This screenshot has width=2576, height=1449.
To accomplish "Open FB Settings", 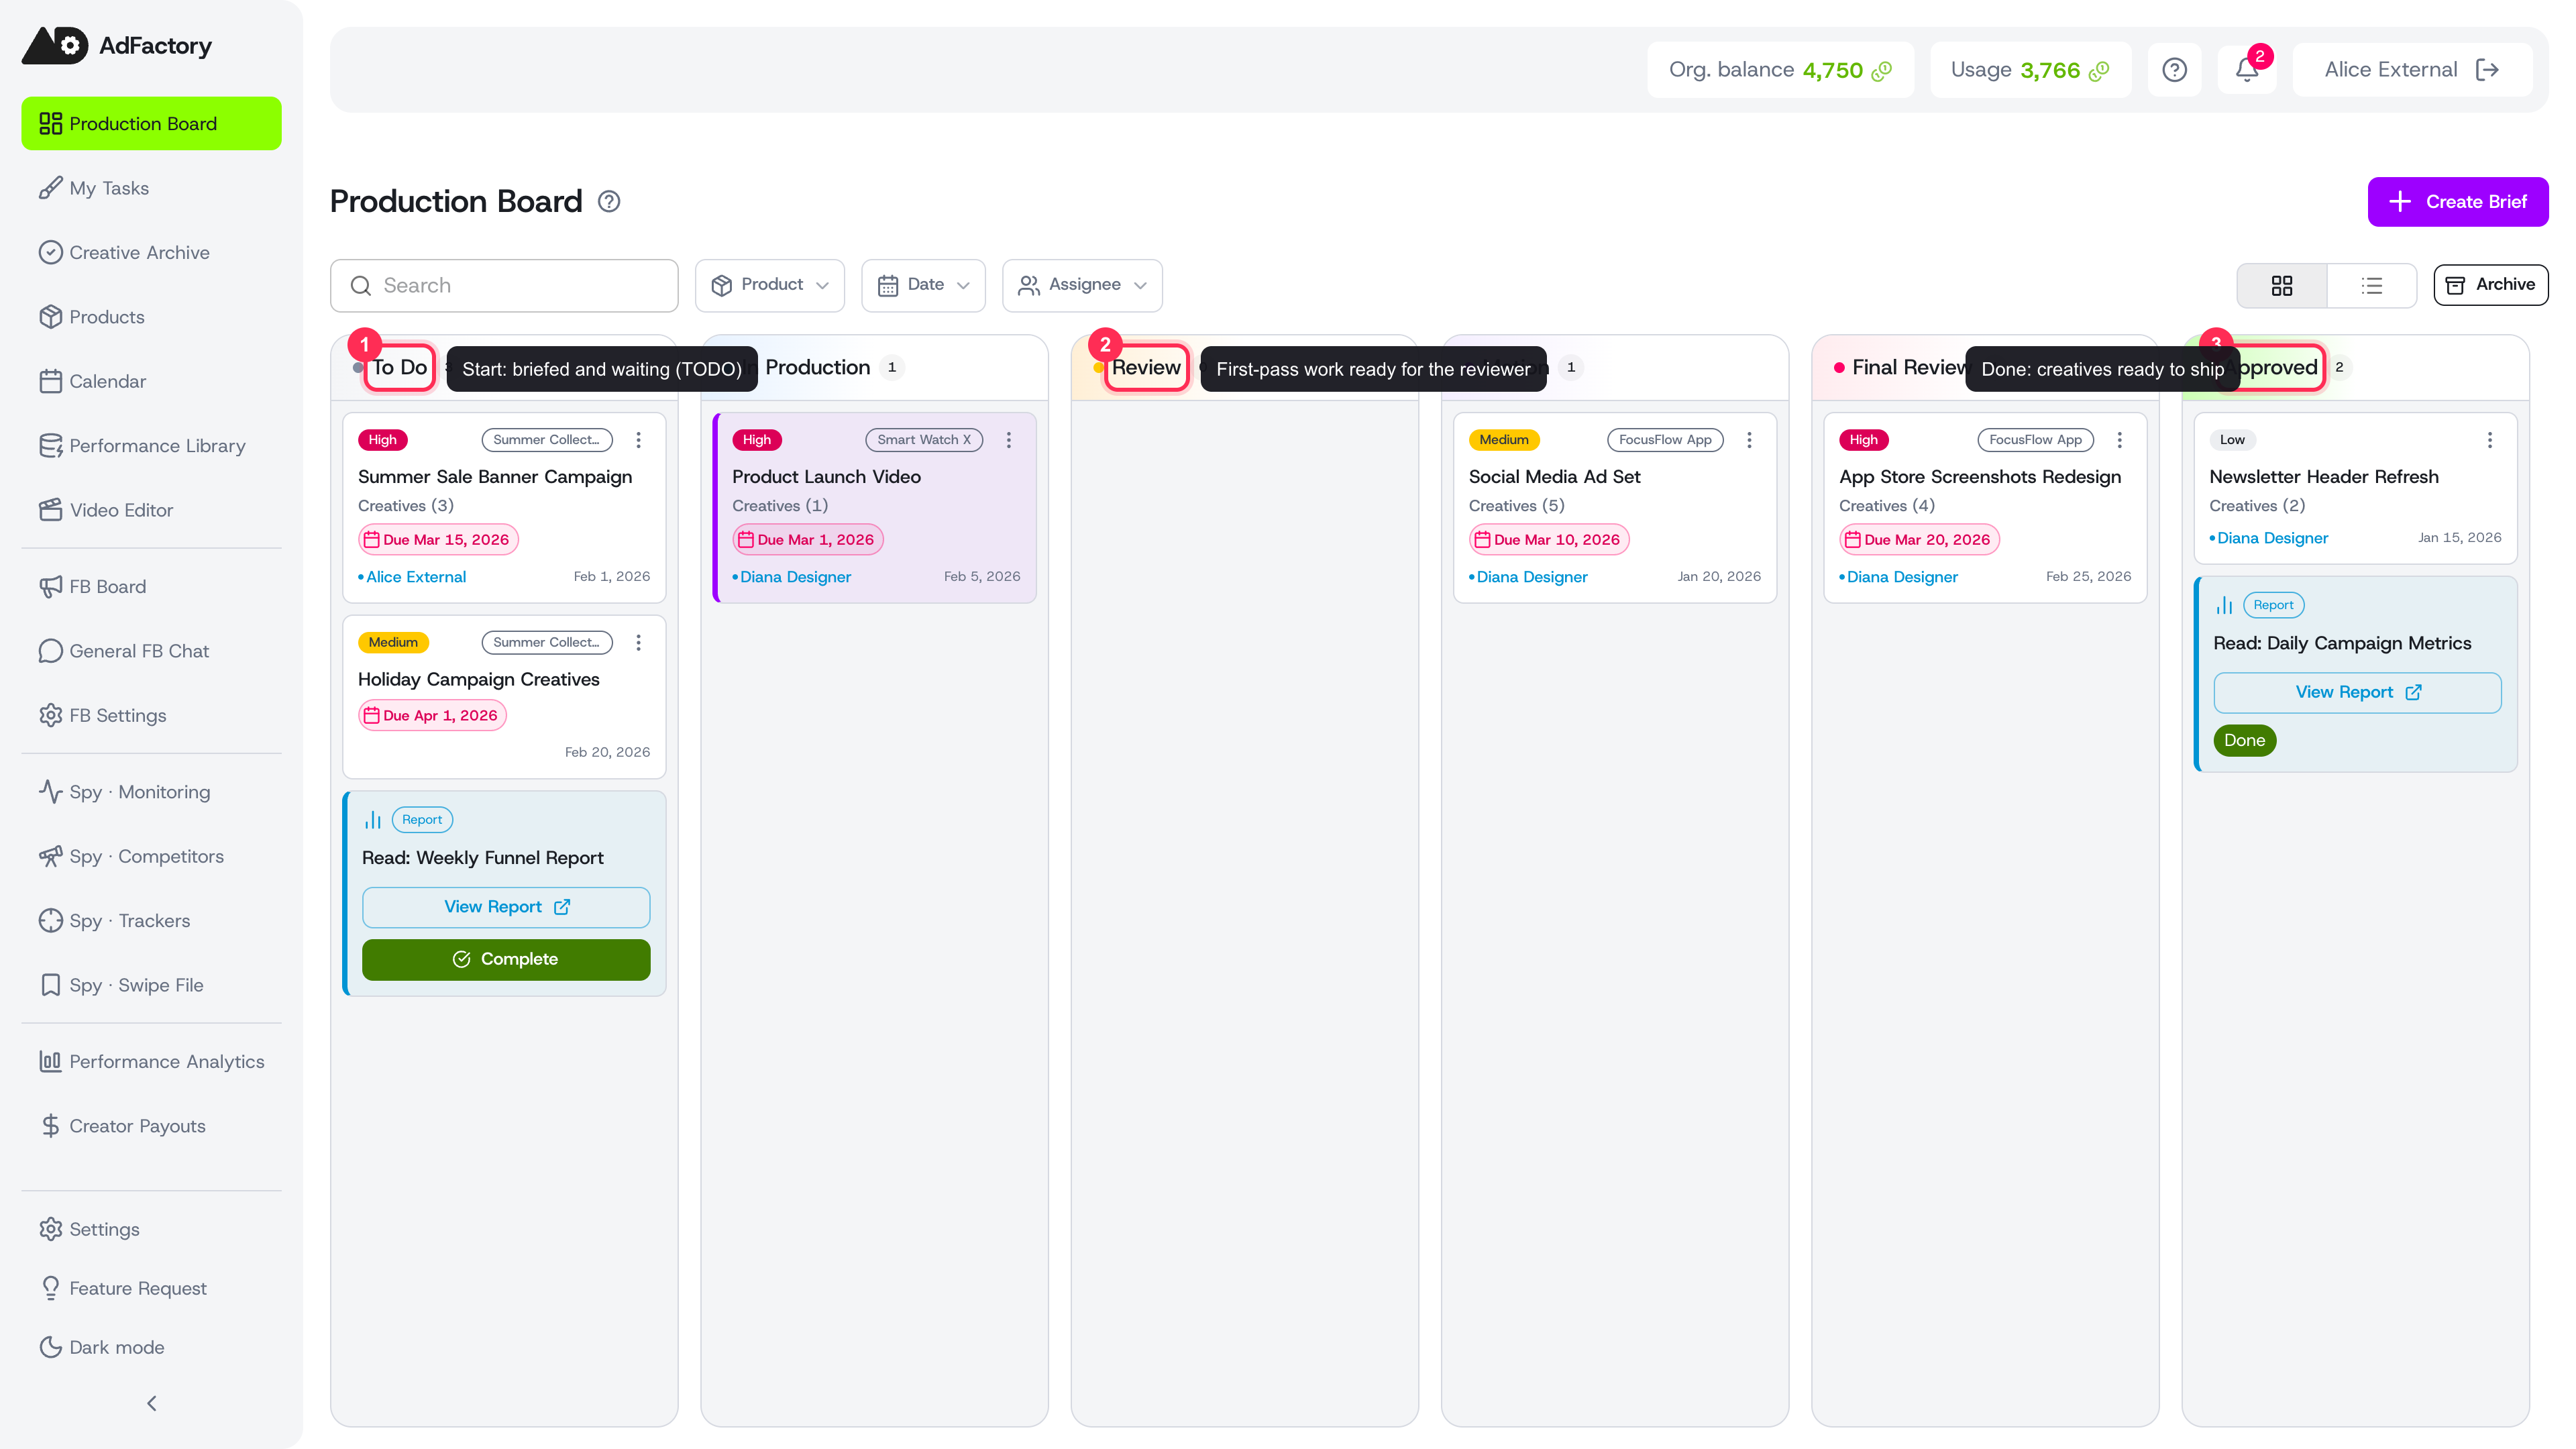I will (x=151, y=716).
